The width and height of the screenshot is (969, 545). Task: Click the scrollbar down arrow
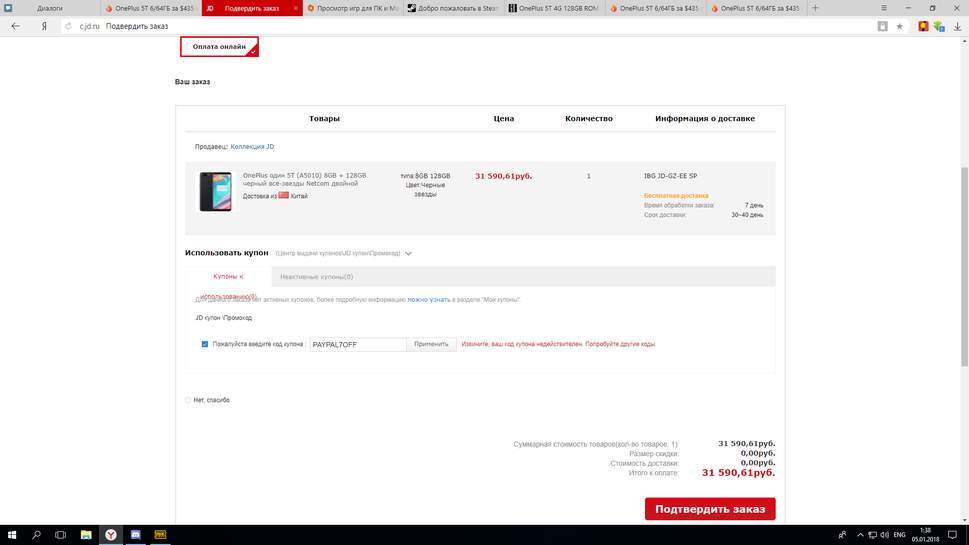pyautogui.click(x=964, y=520)
